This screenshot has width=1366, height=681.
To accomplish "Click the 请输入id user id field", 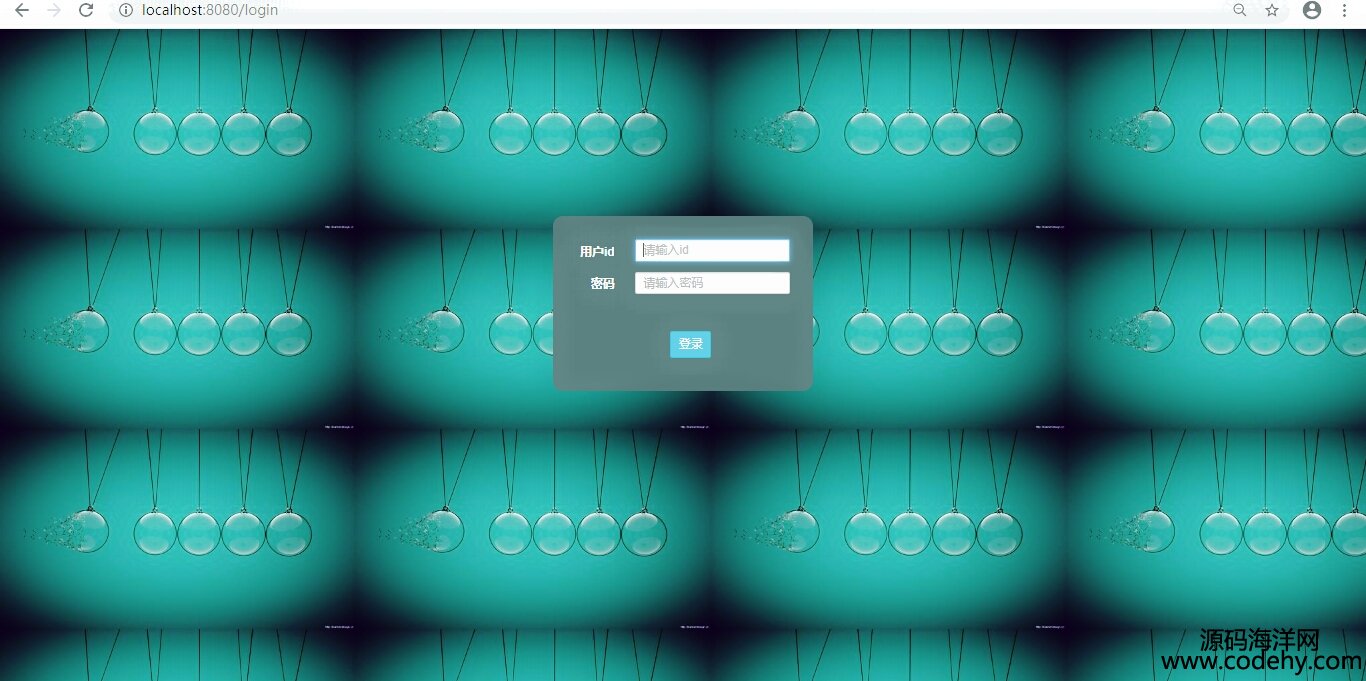I will click(x=712, y=250).
